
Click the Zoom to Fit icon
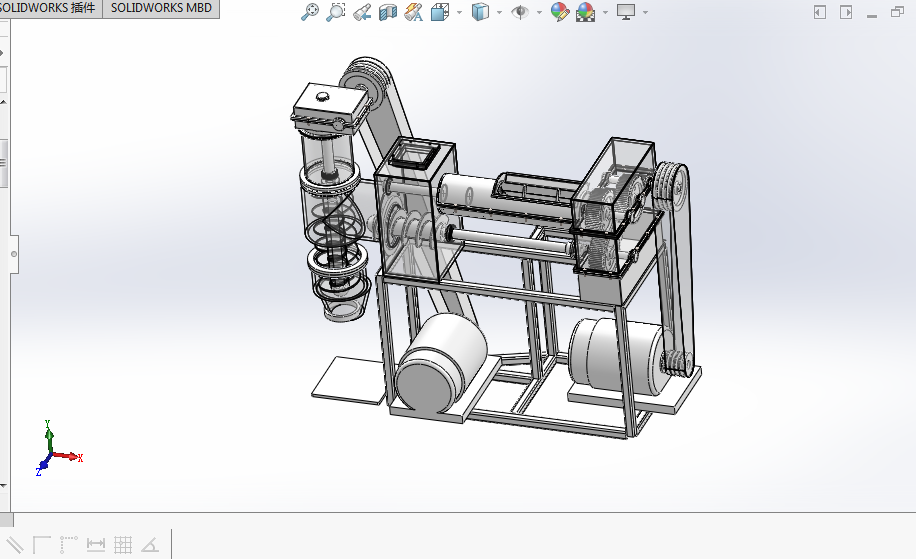310,12
